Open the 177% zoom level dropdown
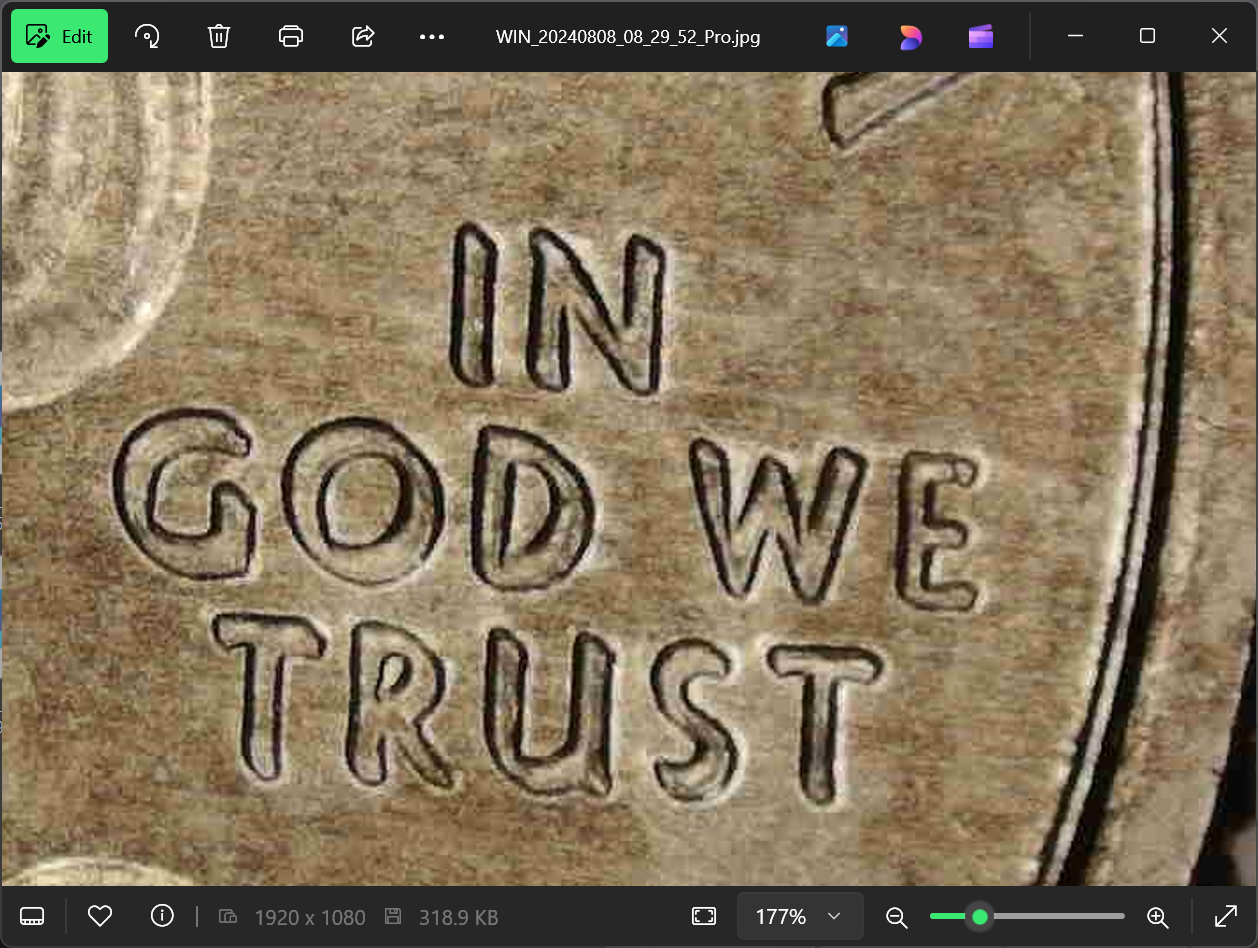The height and width of the screenshot is (948, 1258). [x=800, y=916]
